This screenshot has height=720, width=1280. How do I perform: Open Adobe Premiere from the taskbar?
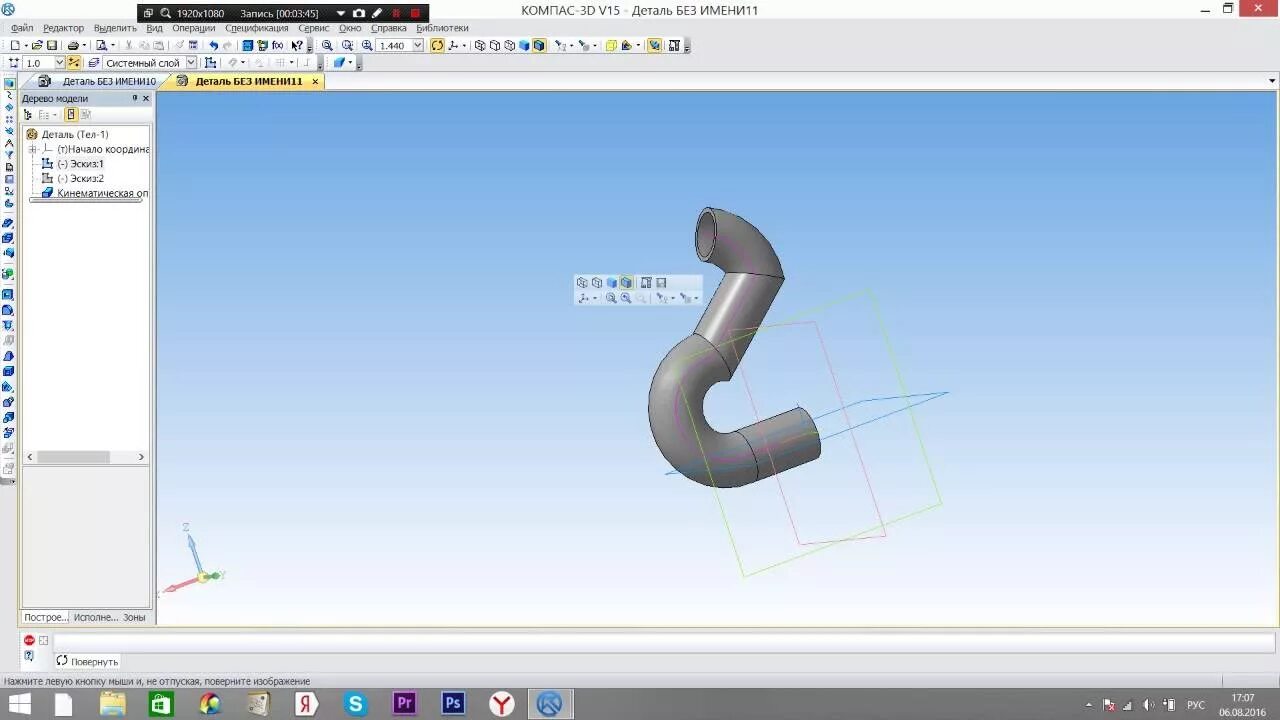pos(404,704)
